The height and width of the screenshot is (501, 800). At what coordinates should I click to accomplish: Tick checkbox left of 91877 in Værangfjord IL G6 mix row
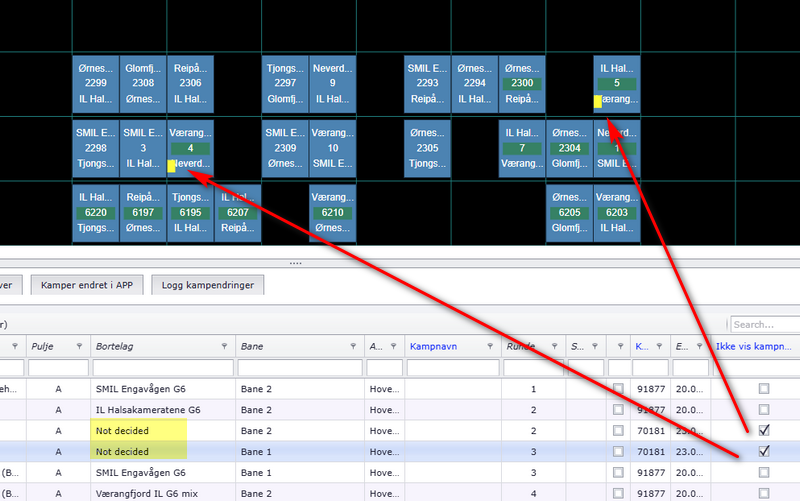click(618, 493)
